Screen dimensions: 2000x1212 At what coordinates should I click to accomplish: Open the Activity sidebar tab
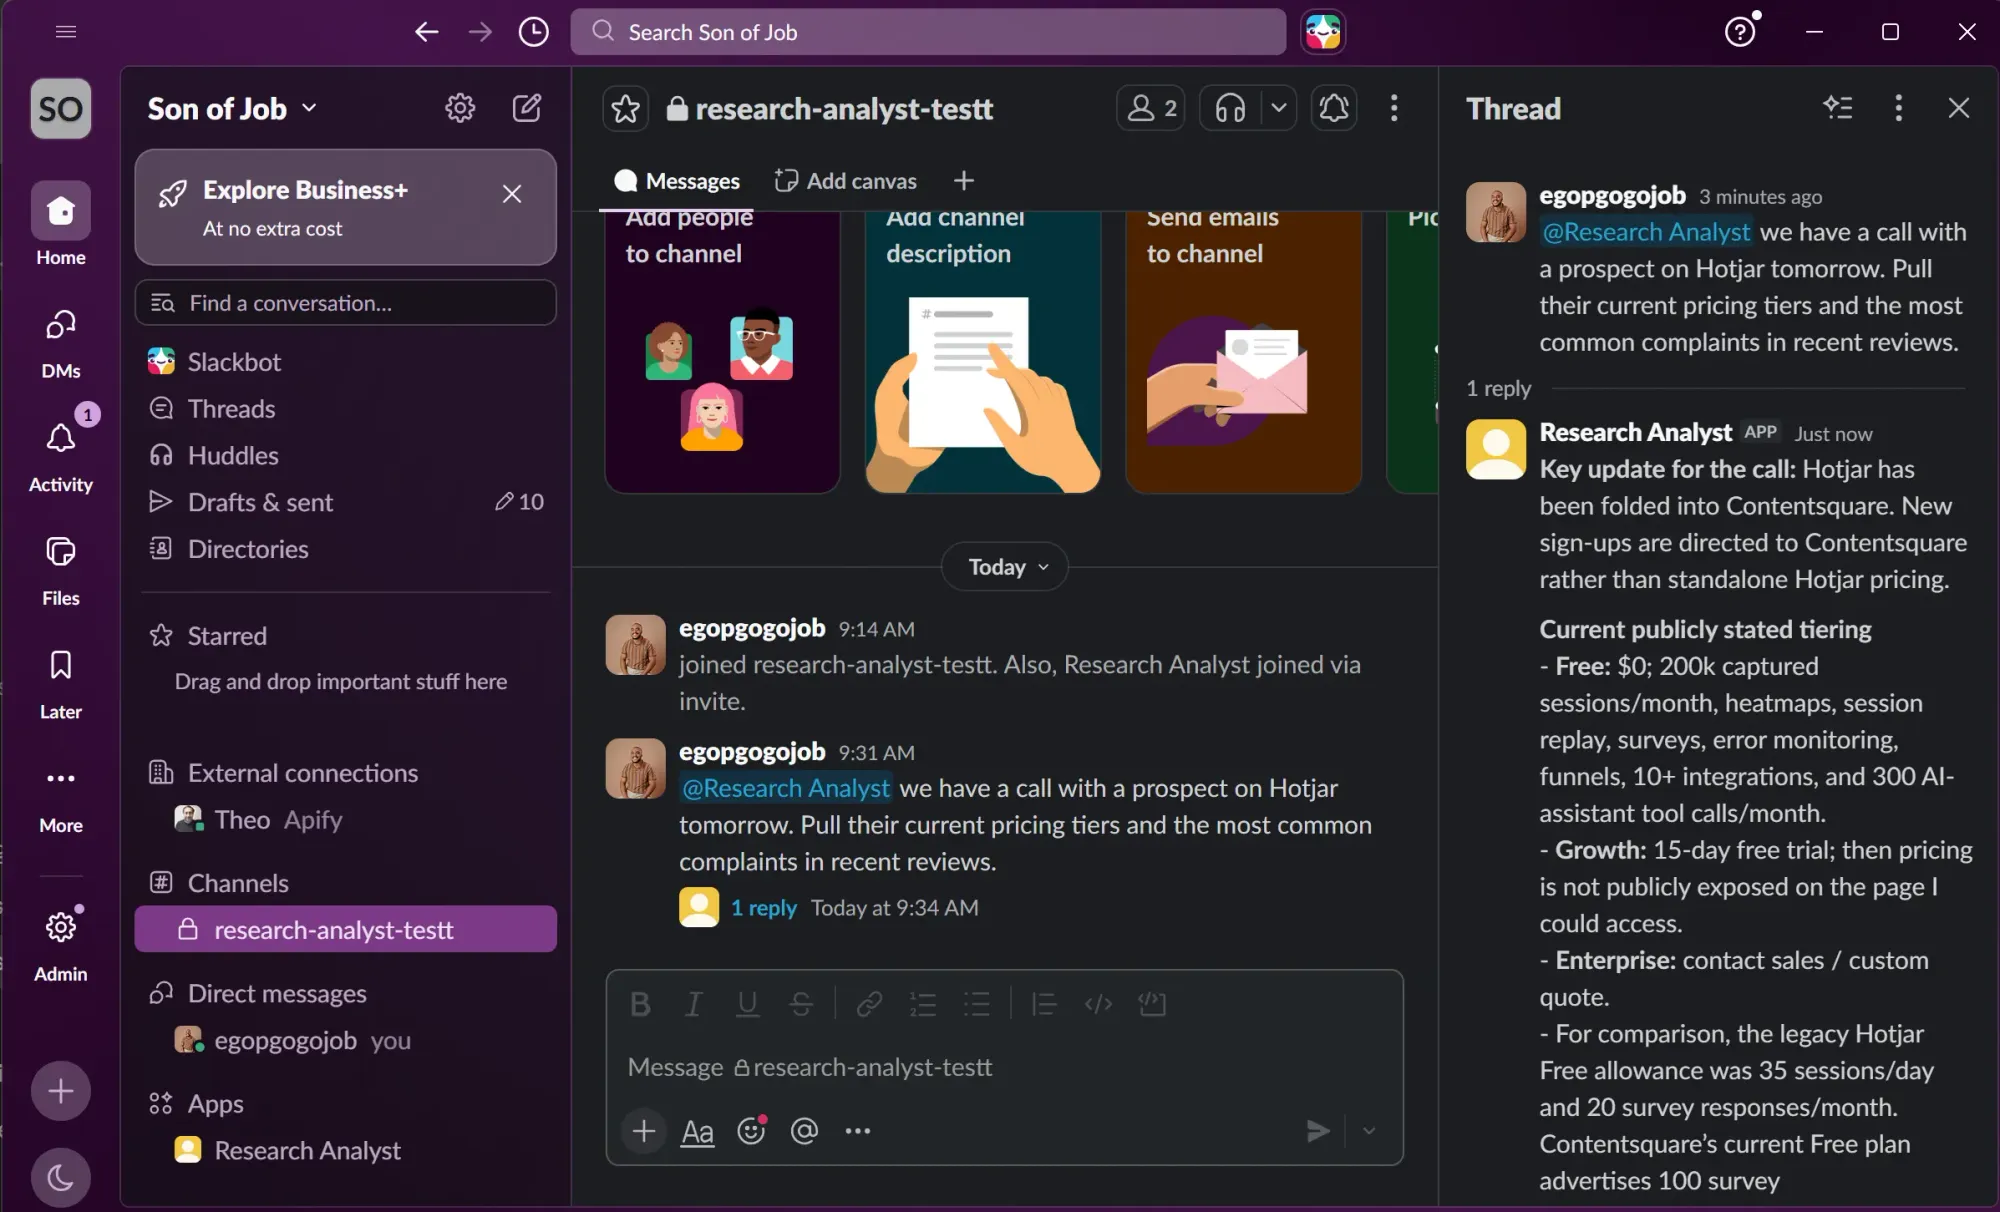click(x=61, y=455)
